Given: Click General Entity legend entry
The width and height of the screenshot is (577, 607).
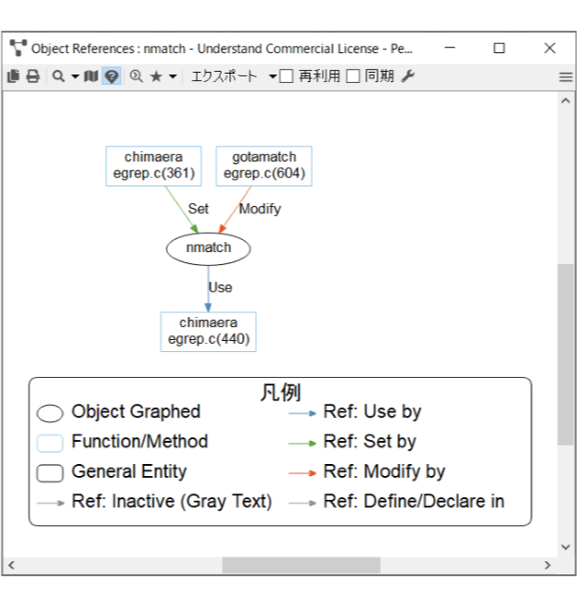Looking at the screenshot, I should (x=112, y=472).
